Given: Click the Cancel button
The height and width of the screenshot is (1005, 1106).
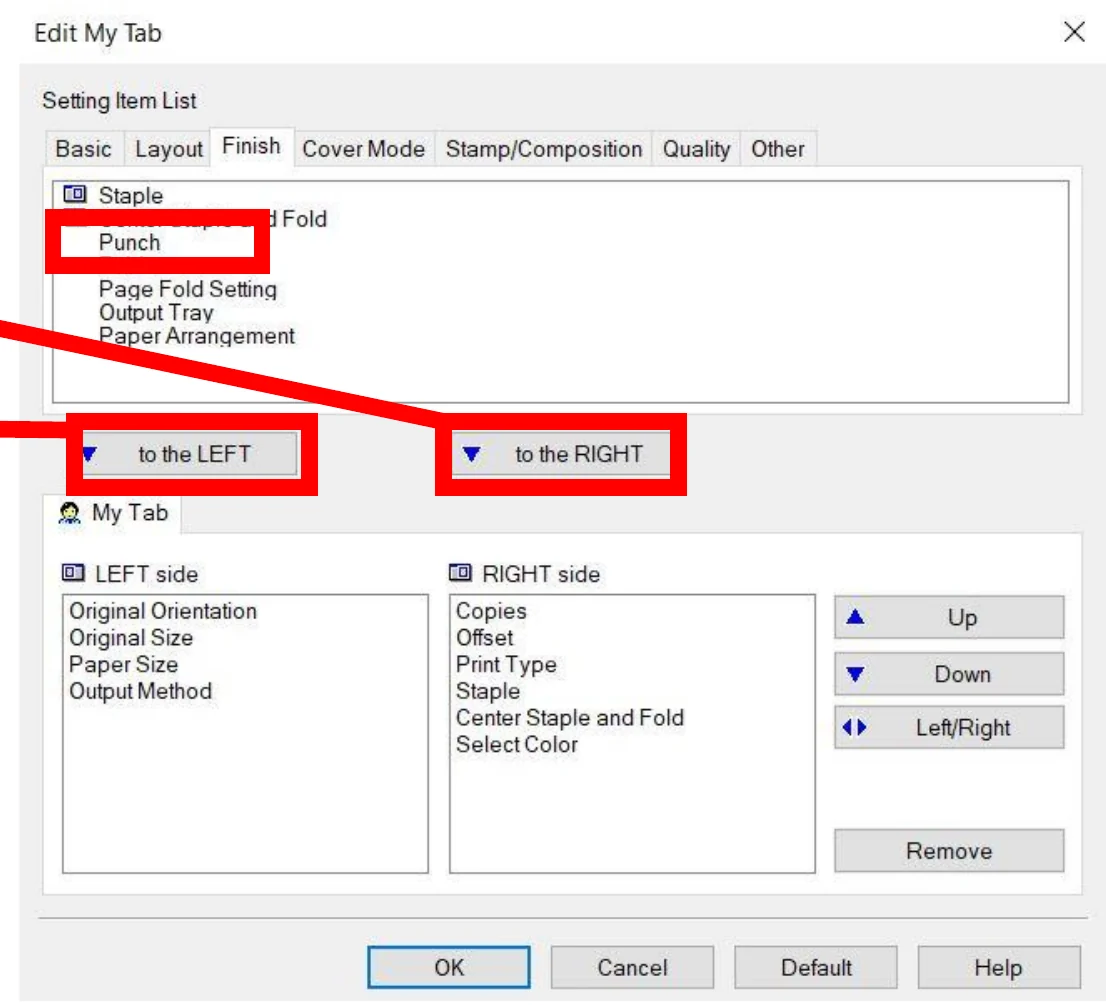Looking at the screenshot, I should [x=632, y=967].
